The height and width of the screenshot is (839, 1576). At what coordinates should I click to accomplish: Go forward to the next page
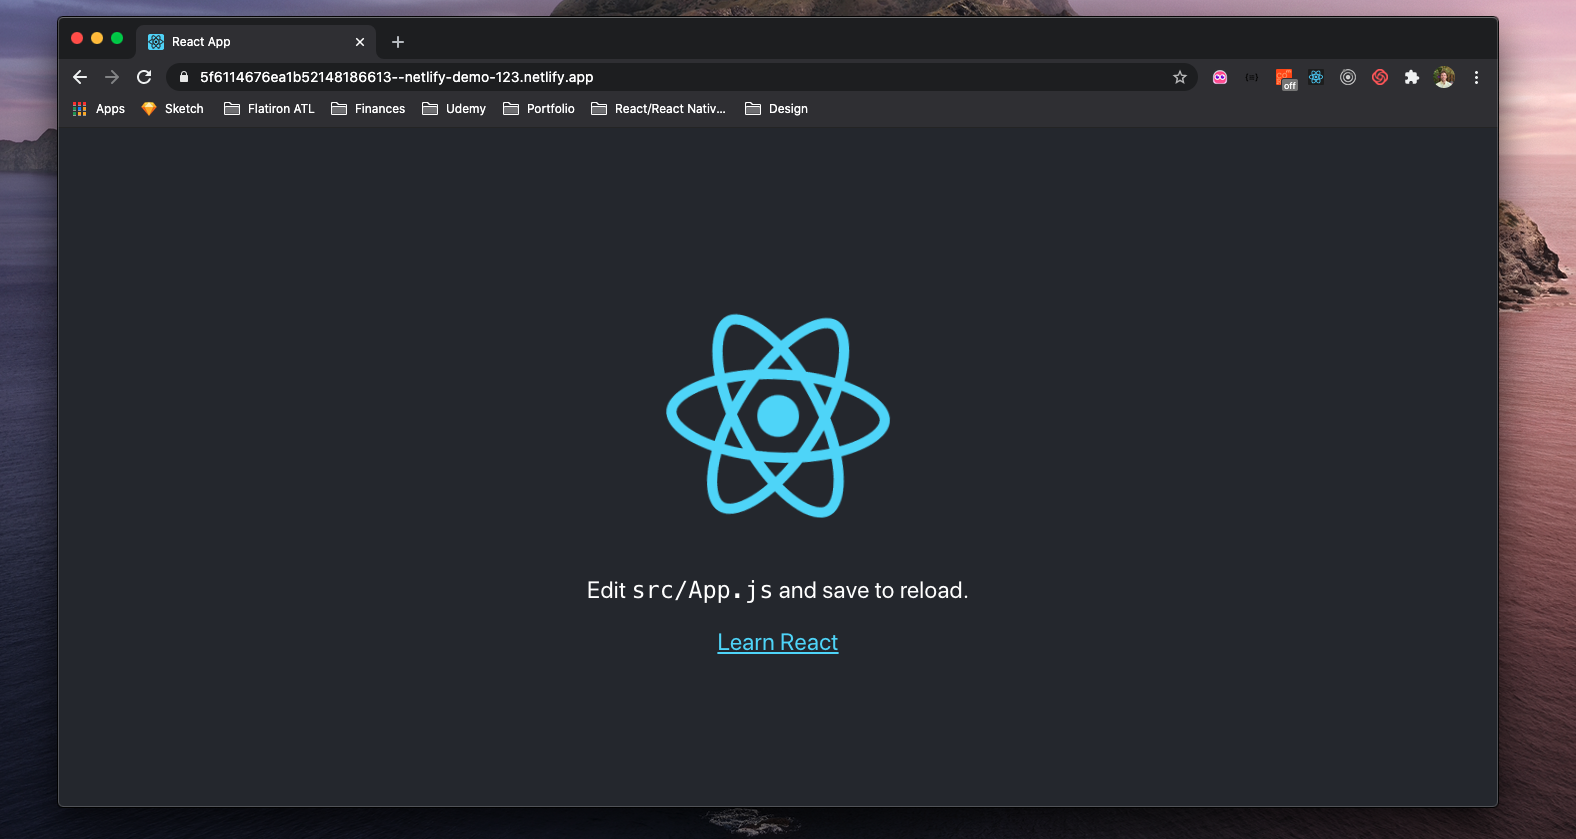point(112,77)
